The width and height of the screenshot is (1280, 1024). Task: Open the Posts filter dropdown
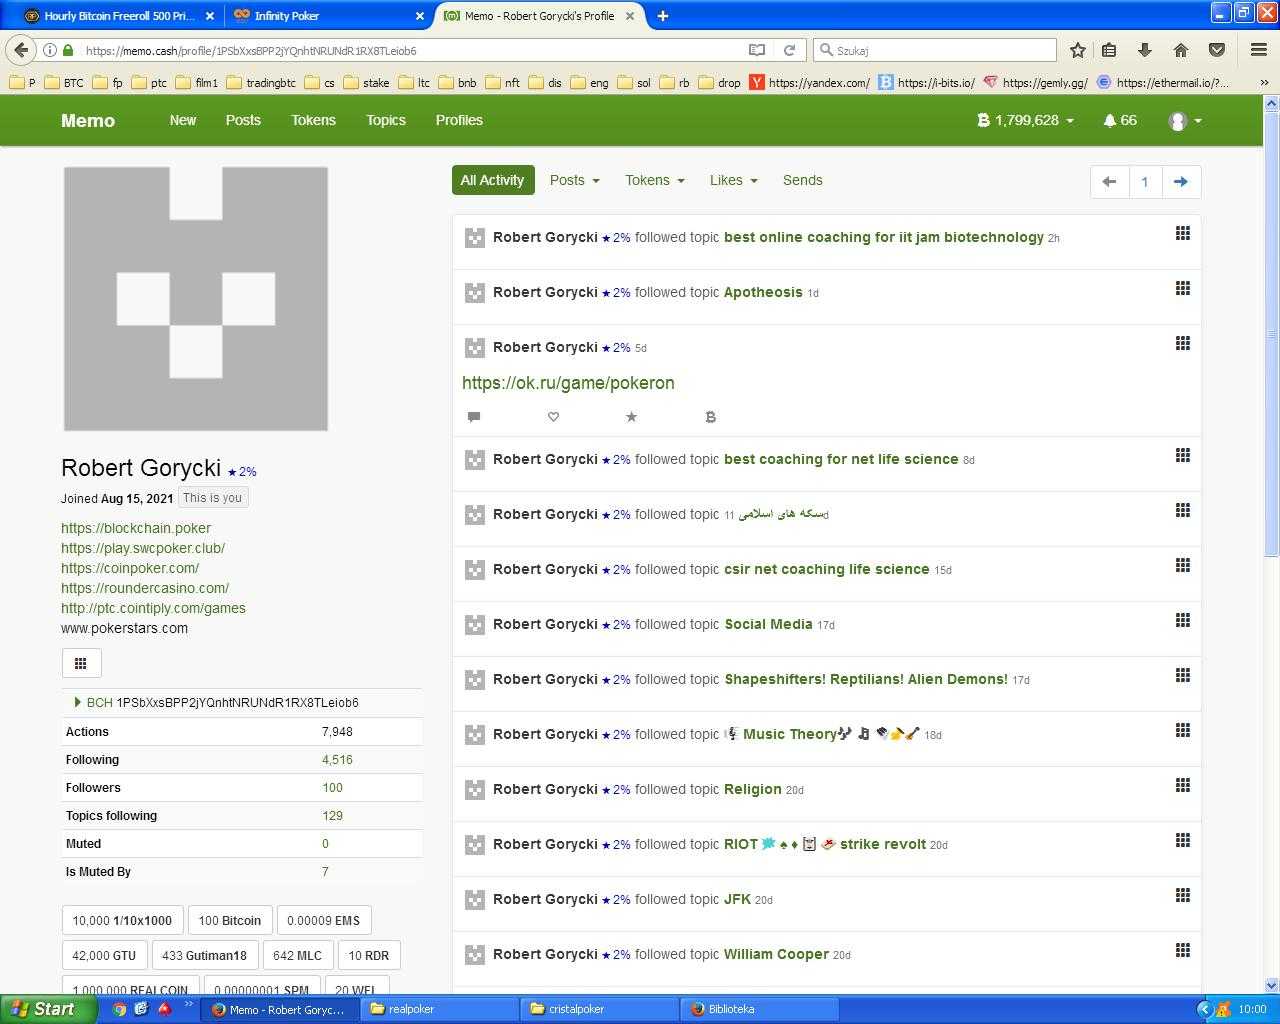click(574, 180)
